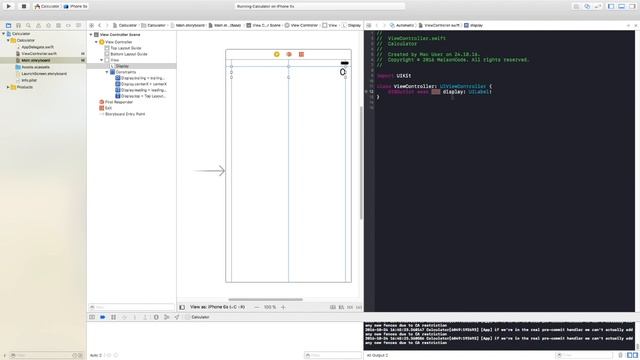Open the Breakpoint navigator icon

(68, 25)
